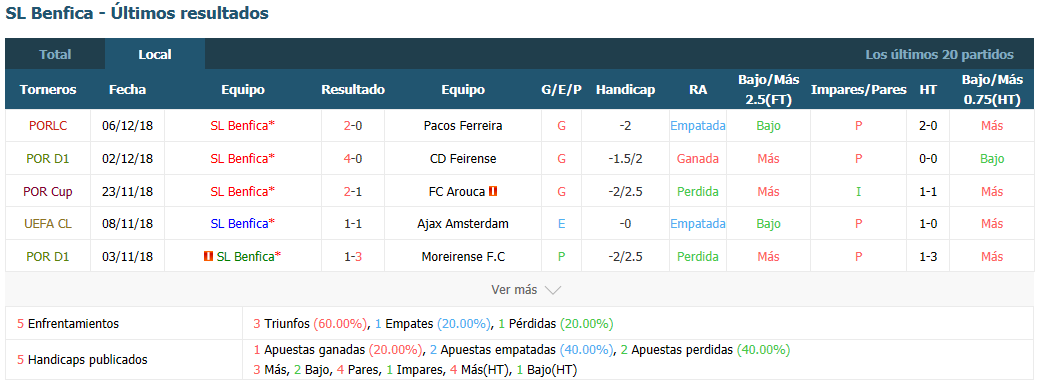Click the 4-0 result score

pos(353,158)
